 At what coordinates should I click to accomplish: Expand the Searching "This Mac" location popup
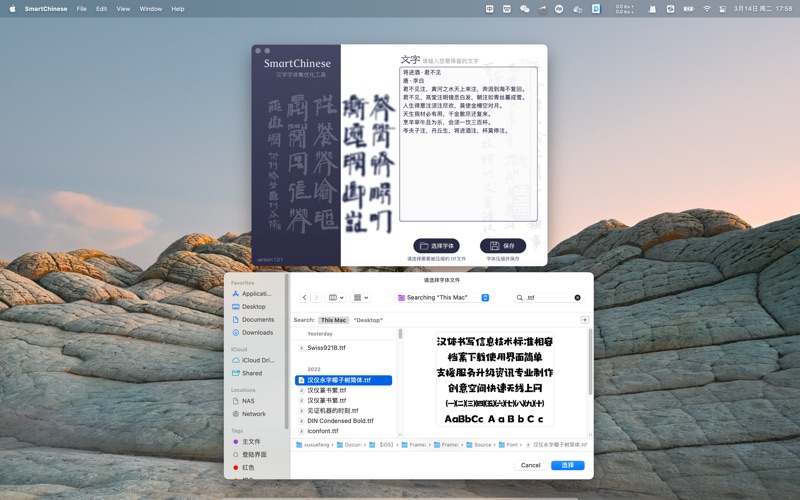pyautogui.click(x=485, y=298)
